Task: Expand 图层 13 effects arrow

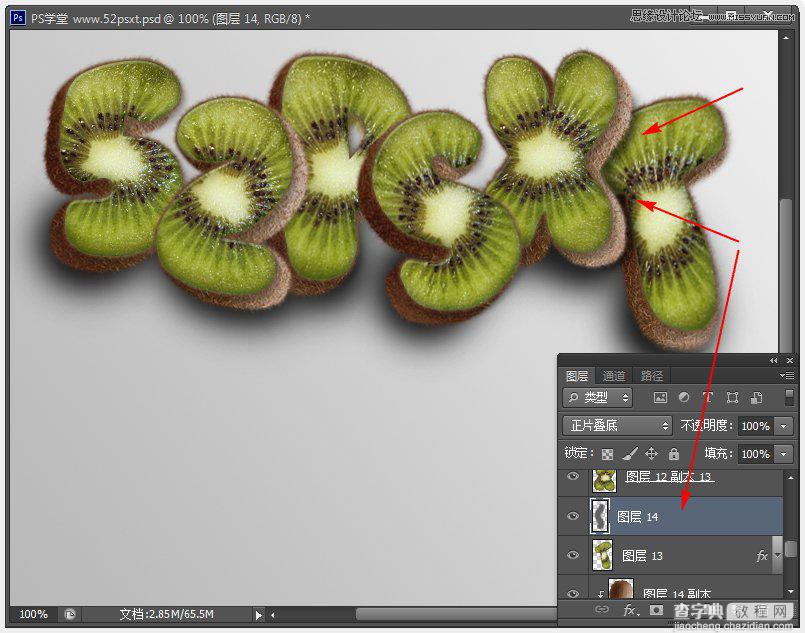Action: pos(777,555)
